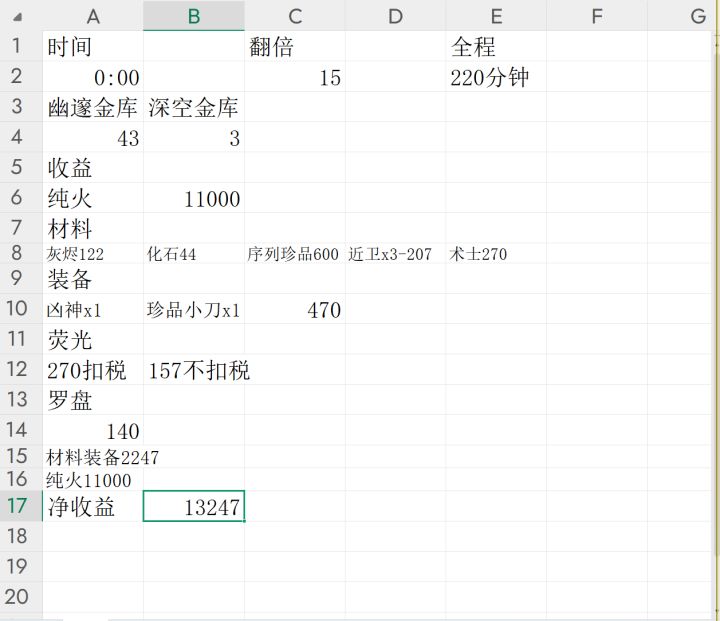720x621 pixels.
Task: Click cell with value 140
Action: point(93,430)
